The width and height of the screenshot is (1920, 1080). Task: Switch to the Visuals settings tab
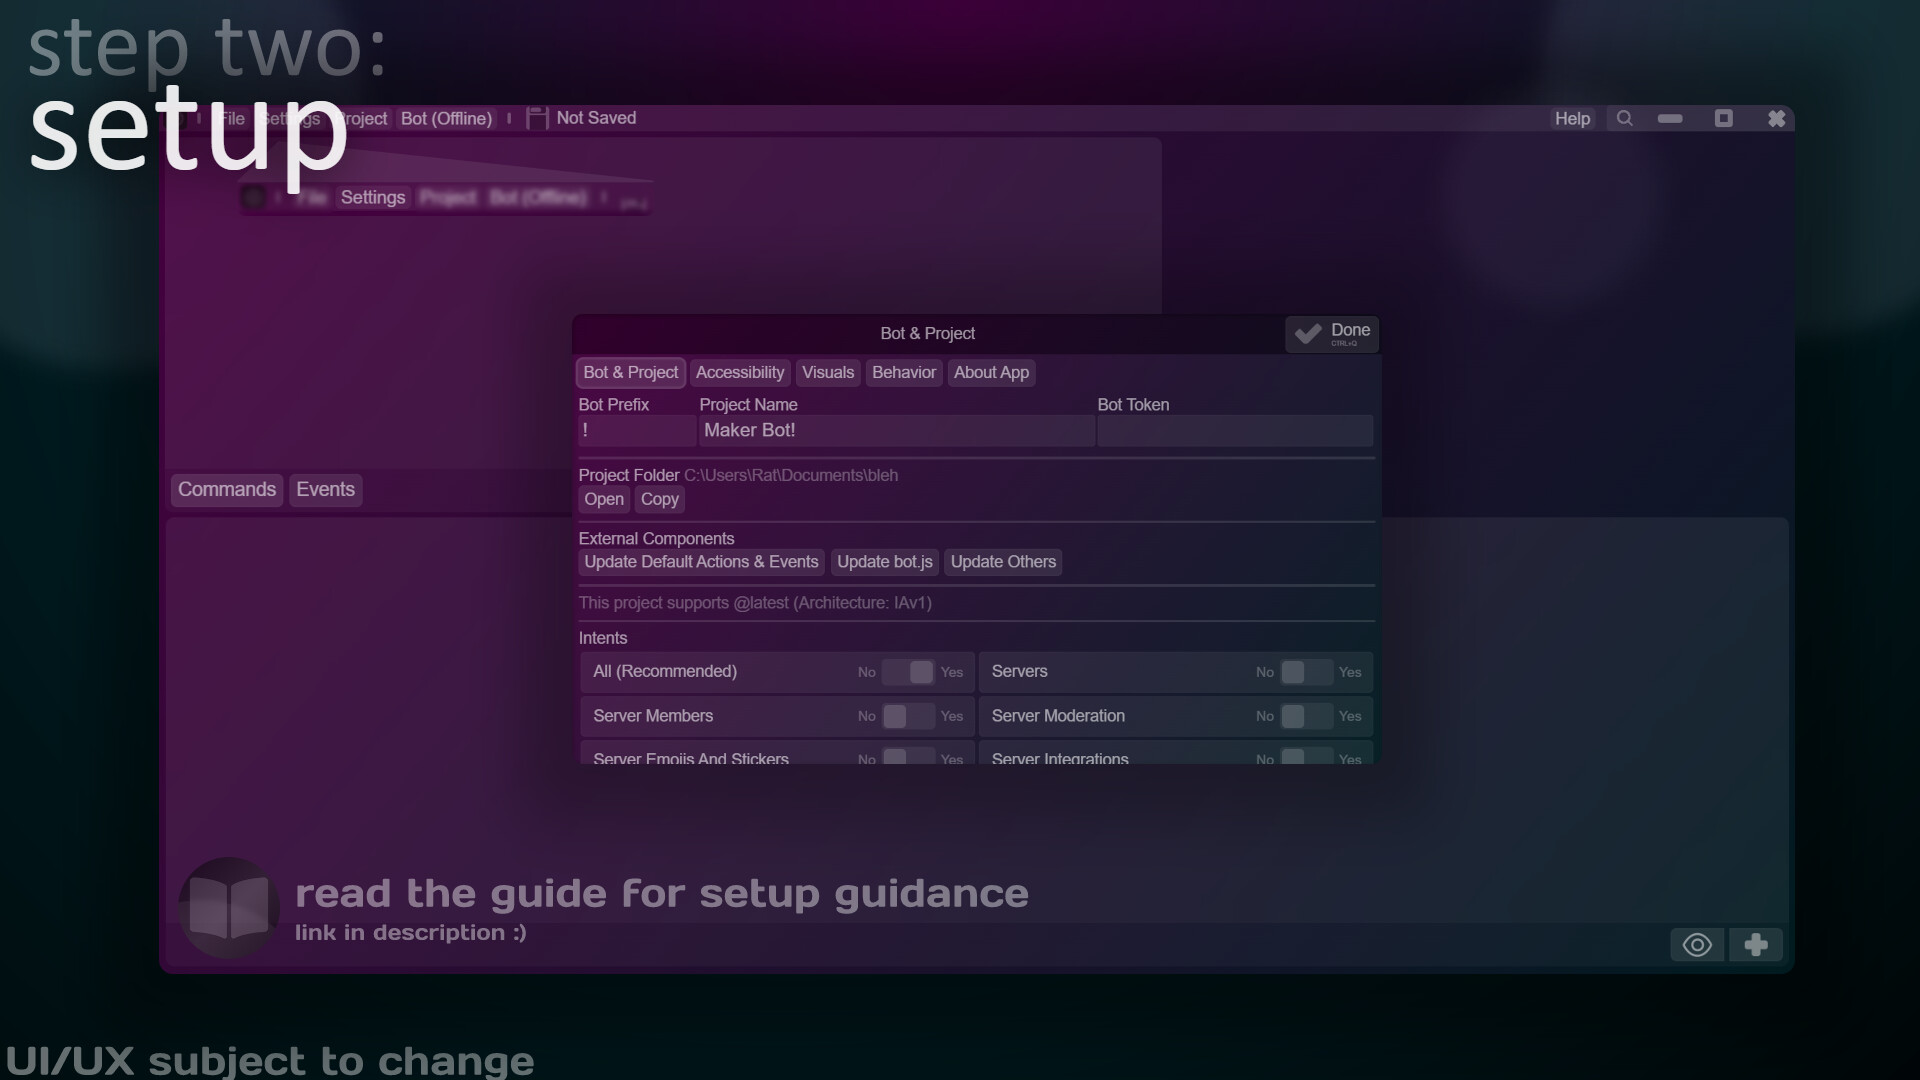(827, 372)
